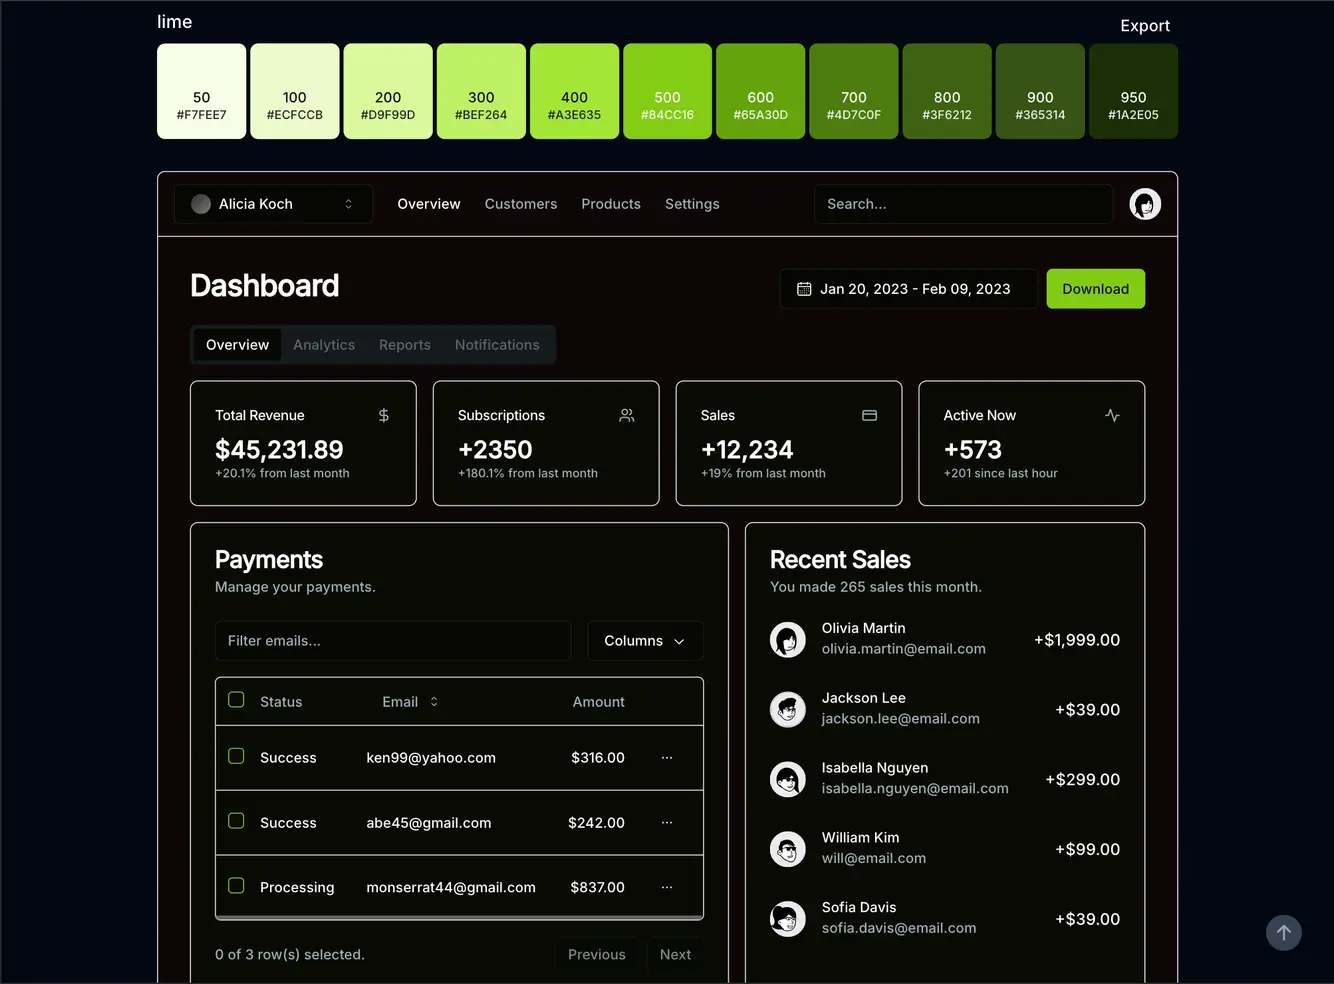Switch to the Reports tab
Screen dimensions: 1334x984
coord(405,345)
